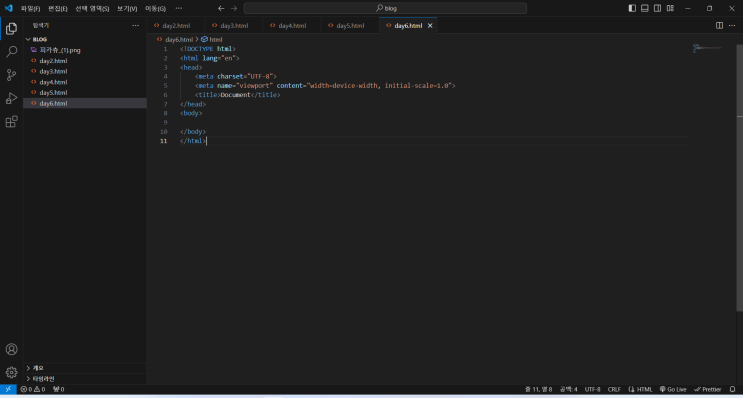Viewport: 743px width, 398px height.
Task: Open the Go menu
Action: tap(155, 9)
